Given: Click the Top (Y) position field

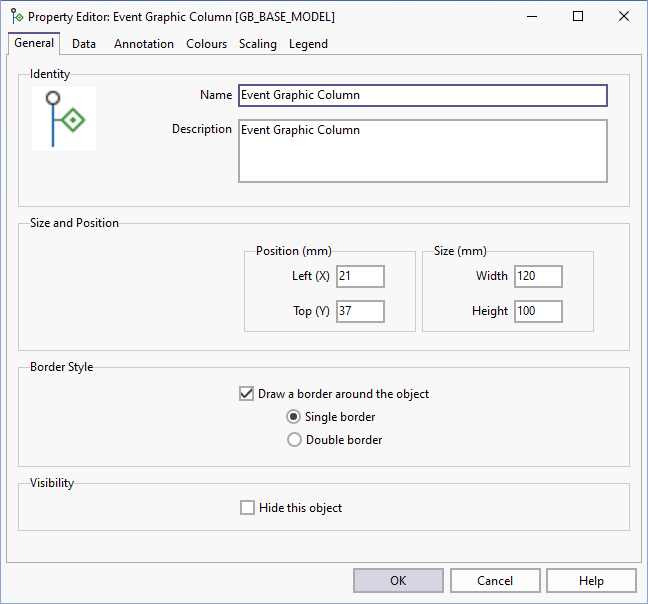Looking at the screenshot, I should 360,311.
